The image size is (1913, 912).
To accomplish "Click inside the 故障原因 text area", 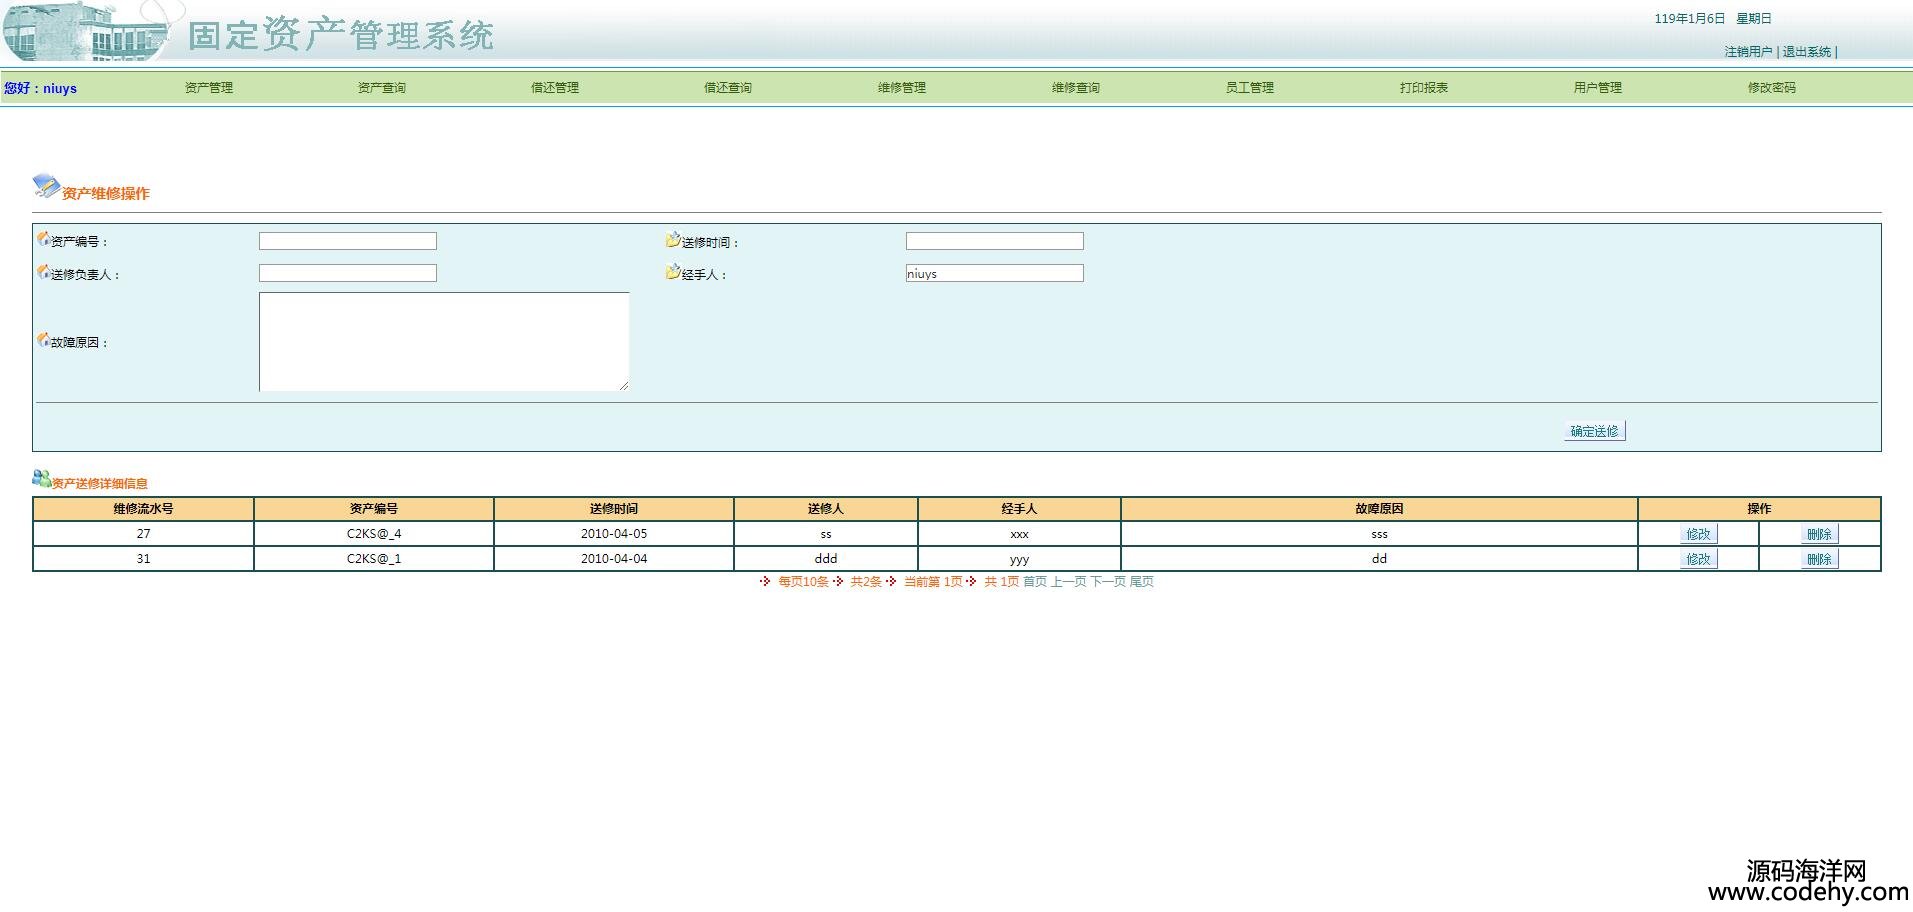I will (443, 341).
